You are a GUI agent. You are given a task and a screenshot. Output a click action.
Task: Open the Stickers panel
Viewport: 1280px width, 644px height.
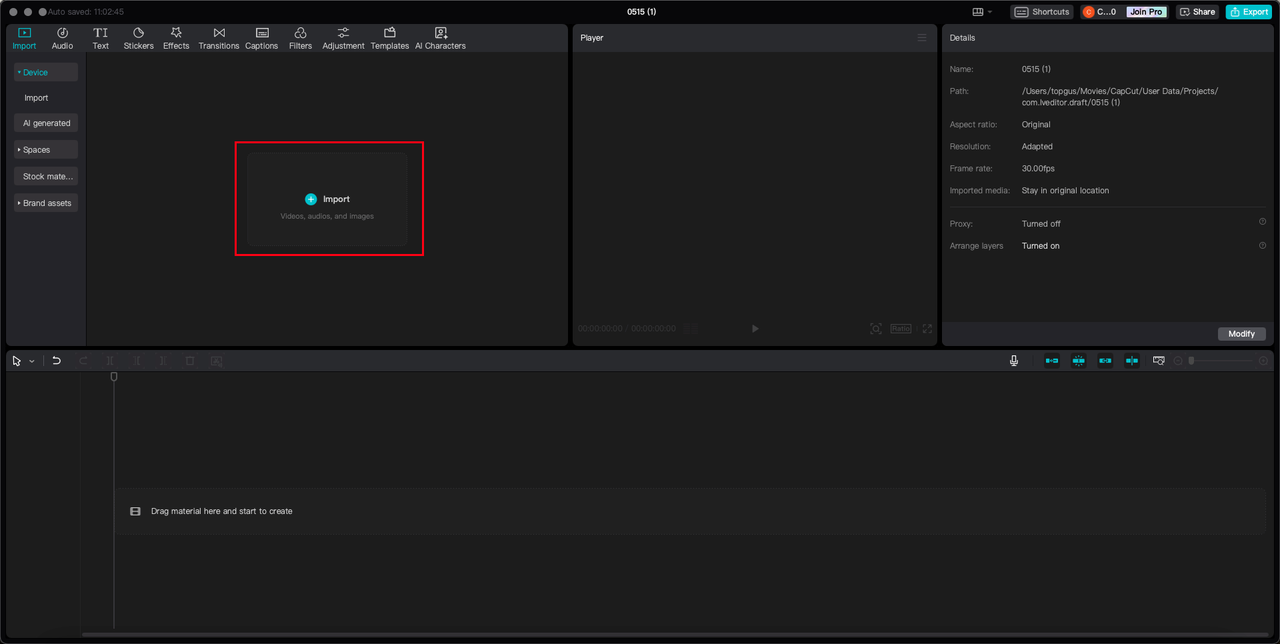138,38
